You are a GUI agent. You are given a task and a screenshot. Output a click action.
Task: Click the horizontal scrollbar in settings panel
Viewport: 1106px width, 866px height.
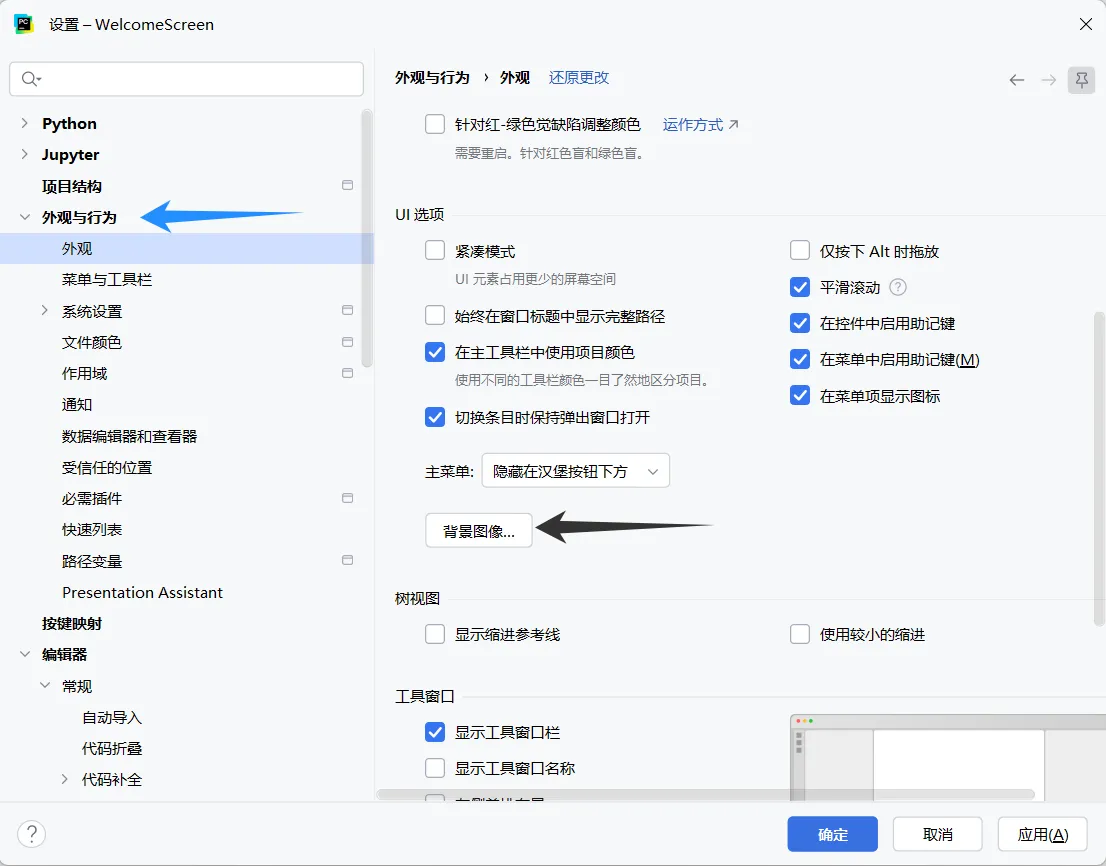[x=705, y=795]
